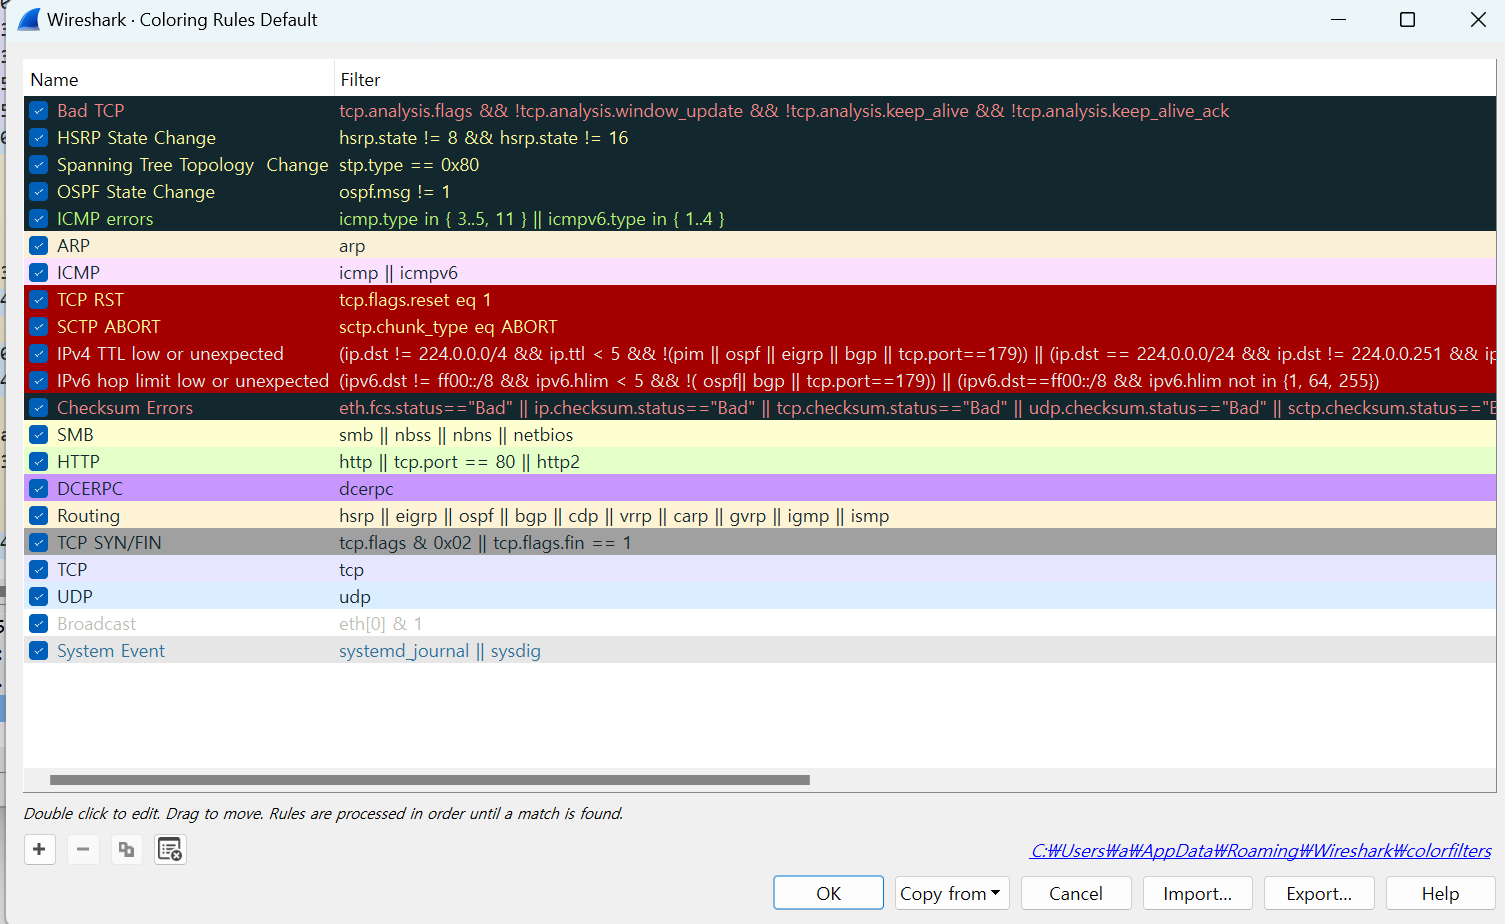Select the ICMP errors rule name
This screenshot has width=1505, height=924.
(105, 219)
